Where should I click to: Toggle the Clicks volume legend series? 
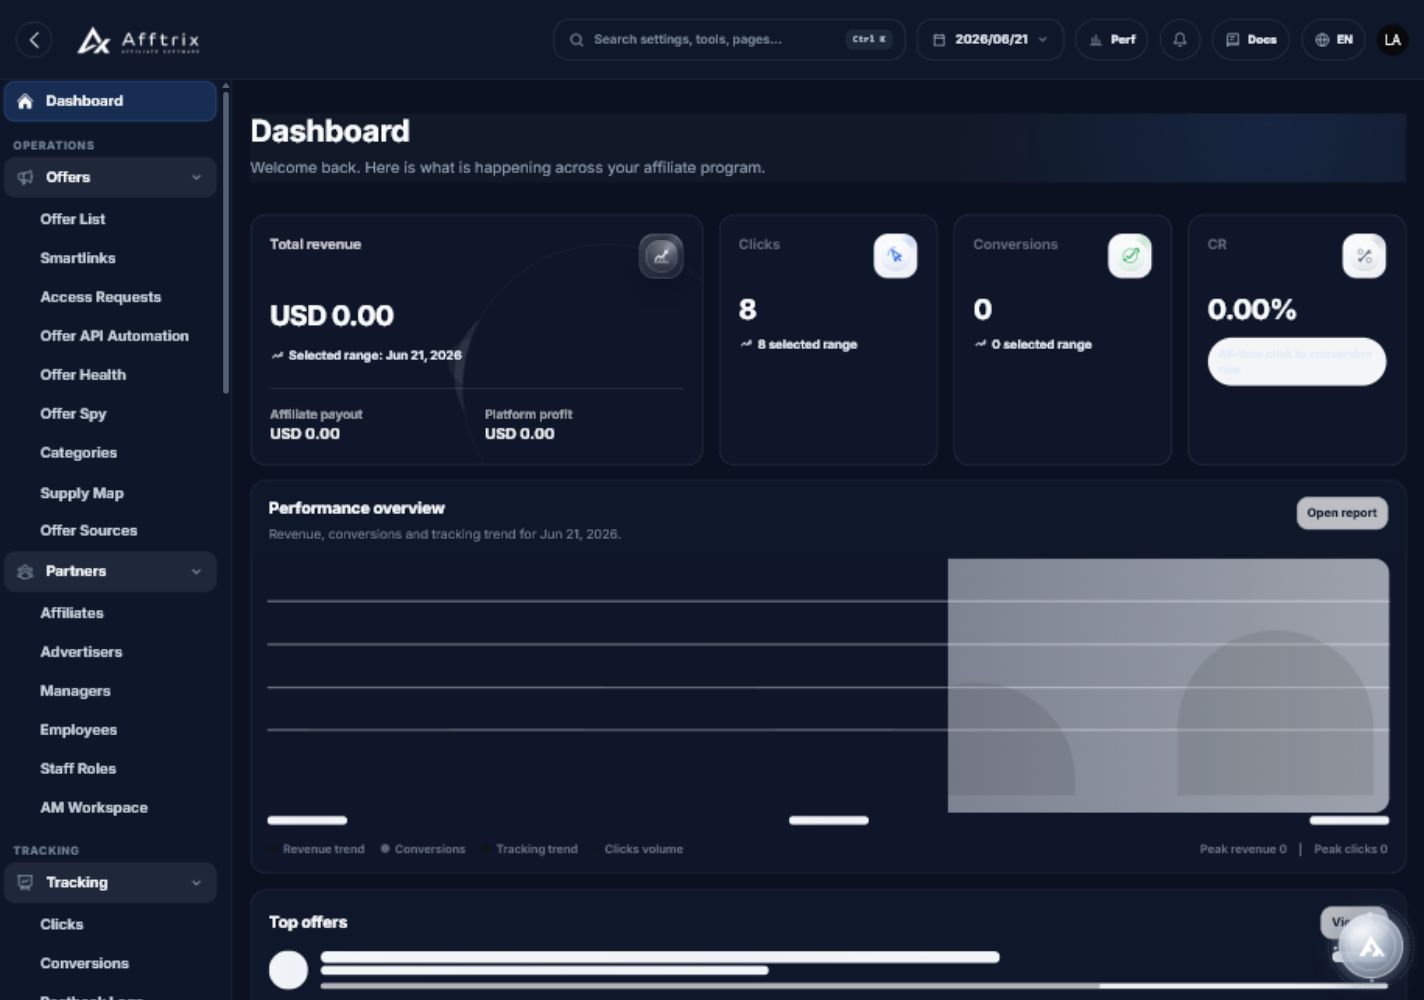coord(637,849)
